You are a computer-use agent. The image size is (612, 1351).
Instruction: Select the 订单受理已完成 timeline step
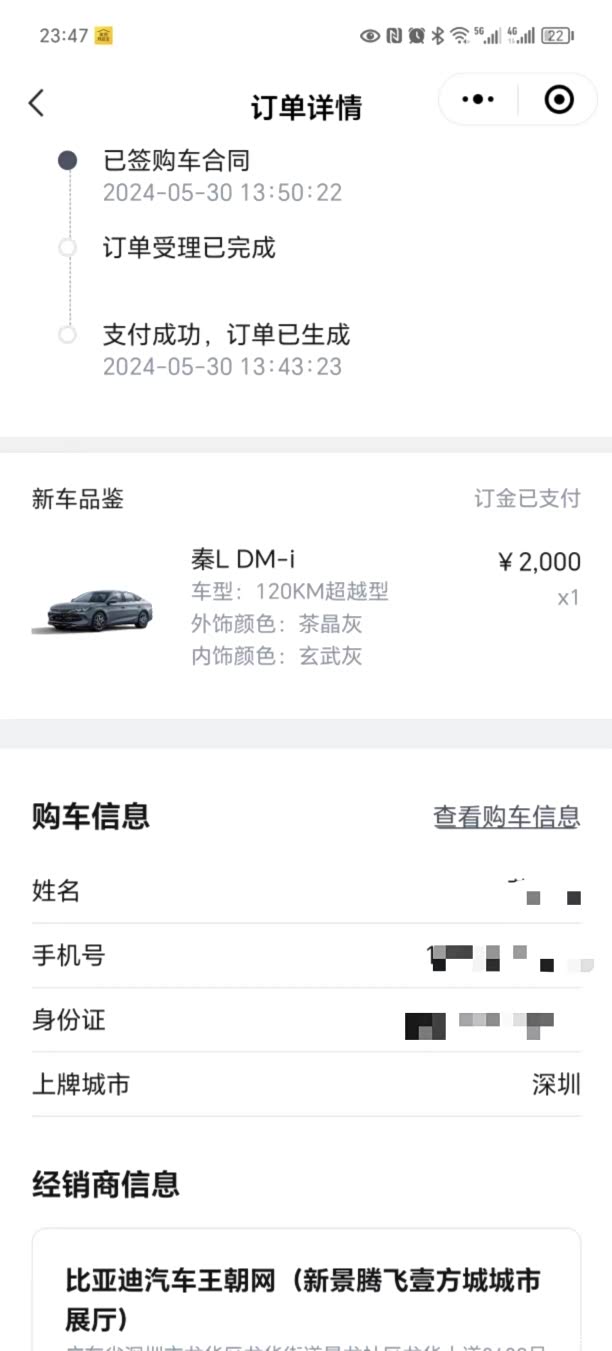(x=189, y=248)
